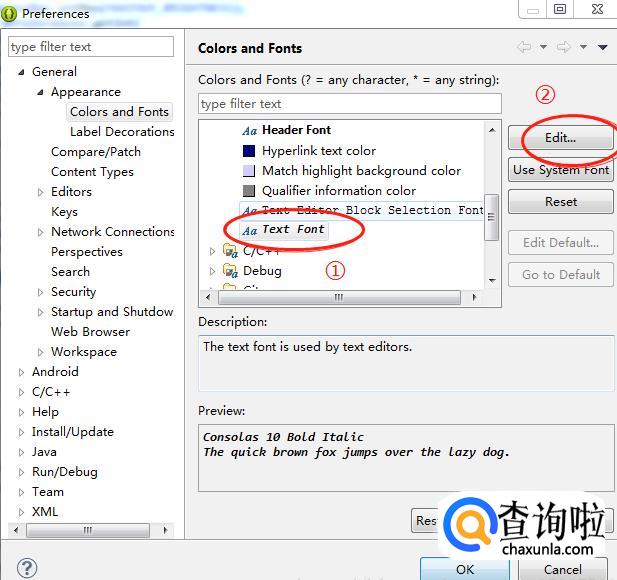This screenshot has width=617, height=580.
Task: Expand the Install/Update node
Action: pos(21,432)
